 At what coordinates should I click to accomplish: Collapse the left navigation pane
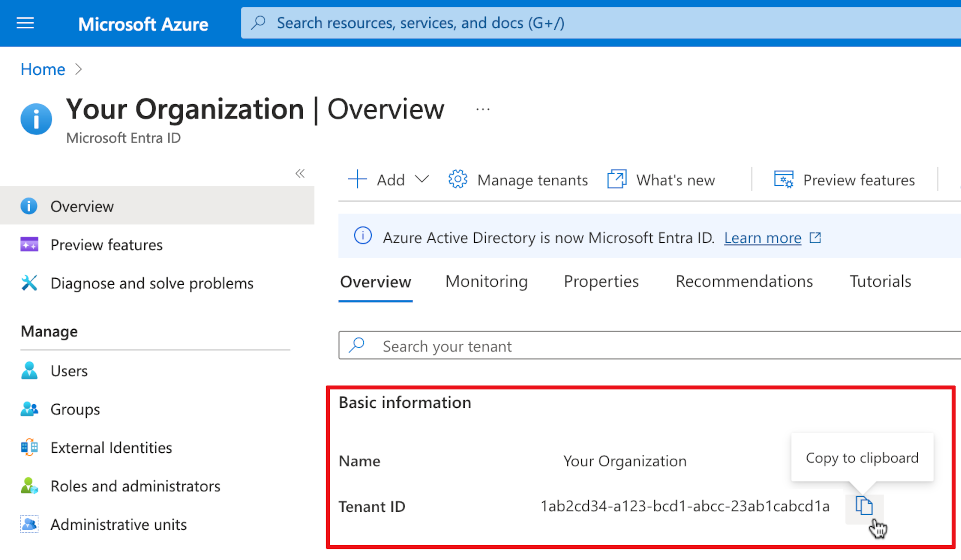click(300, 174)
